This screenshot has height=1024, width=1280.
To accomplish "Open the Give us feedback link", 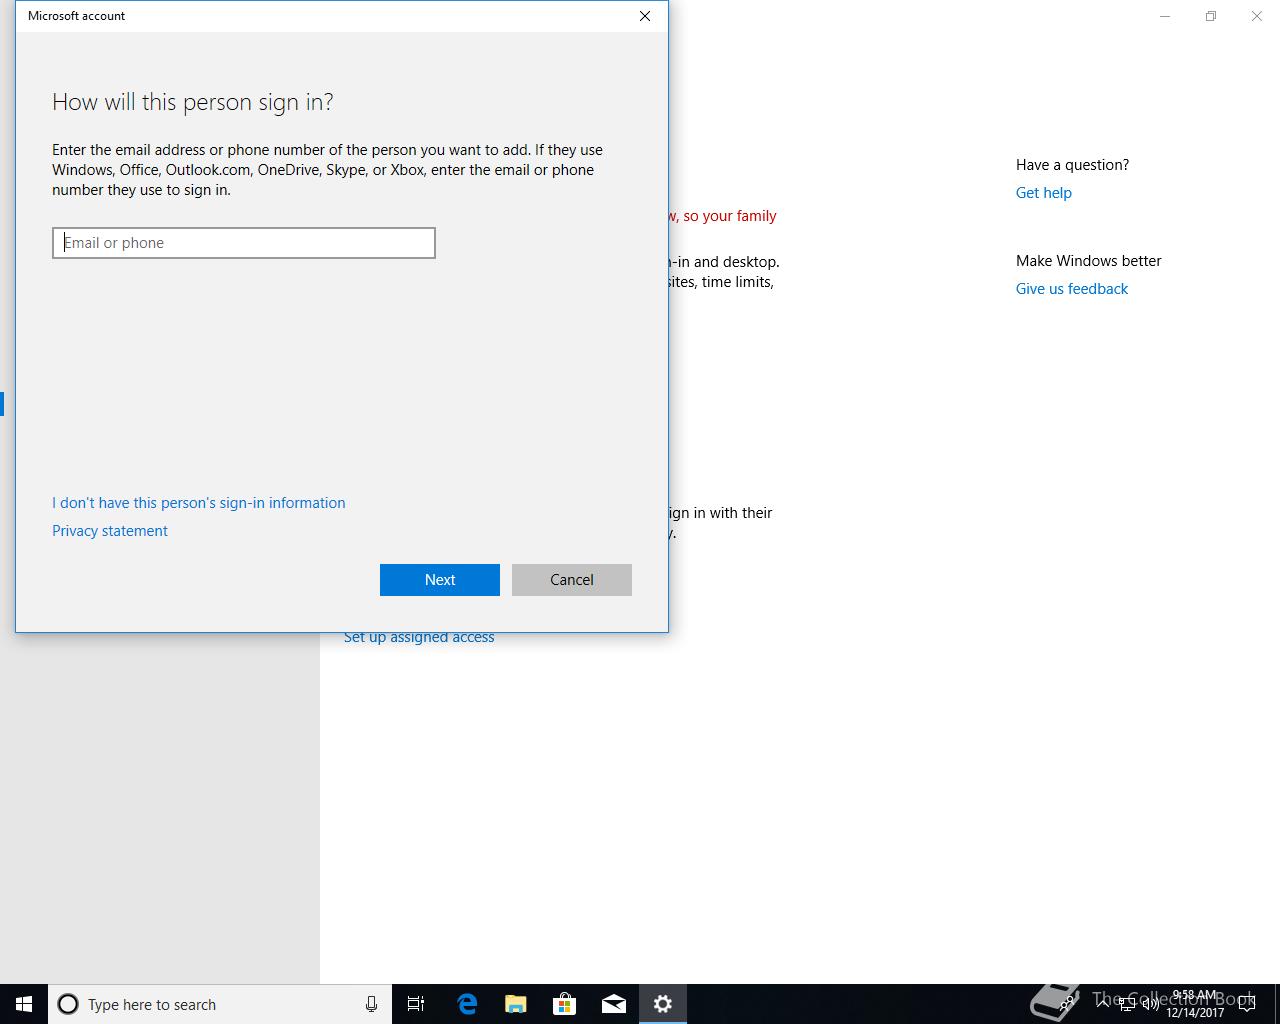I will coord(1072,289).
